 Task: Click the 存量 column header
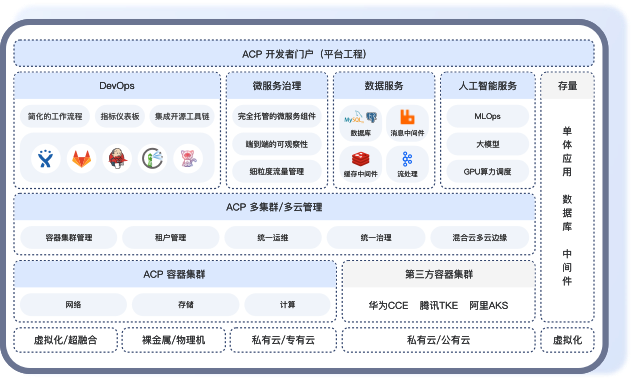(567, 86)
